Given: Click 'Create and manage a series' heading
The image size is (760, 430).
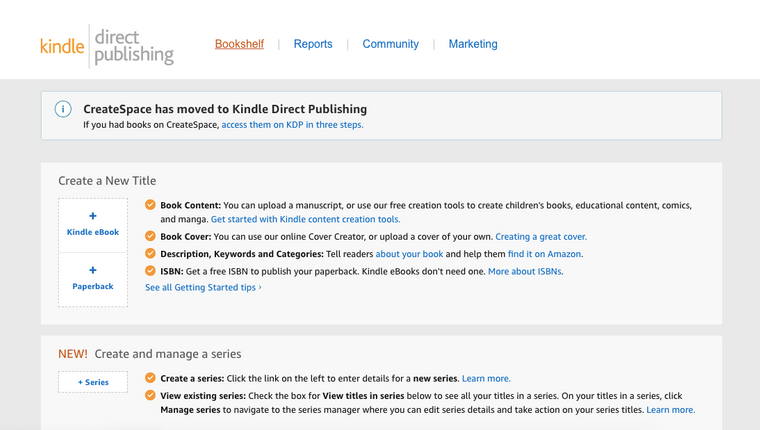Looking at the screenshot, I should tap(168, 354).
